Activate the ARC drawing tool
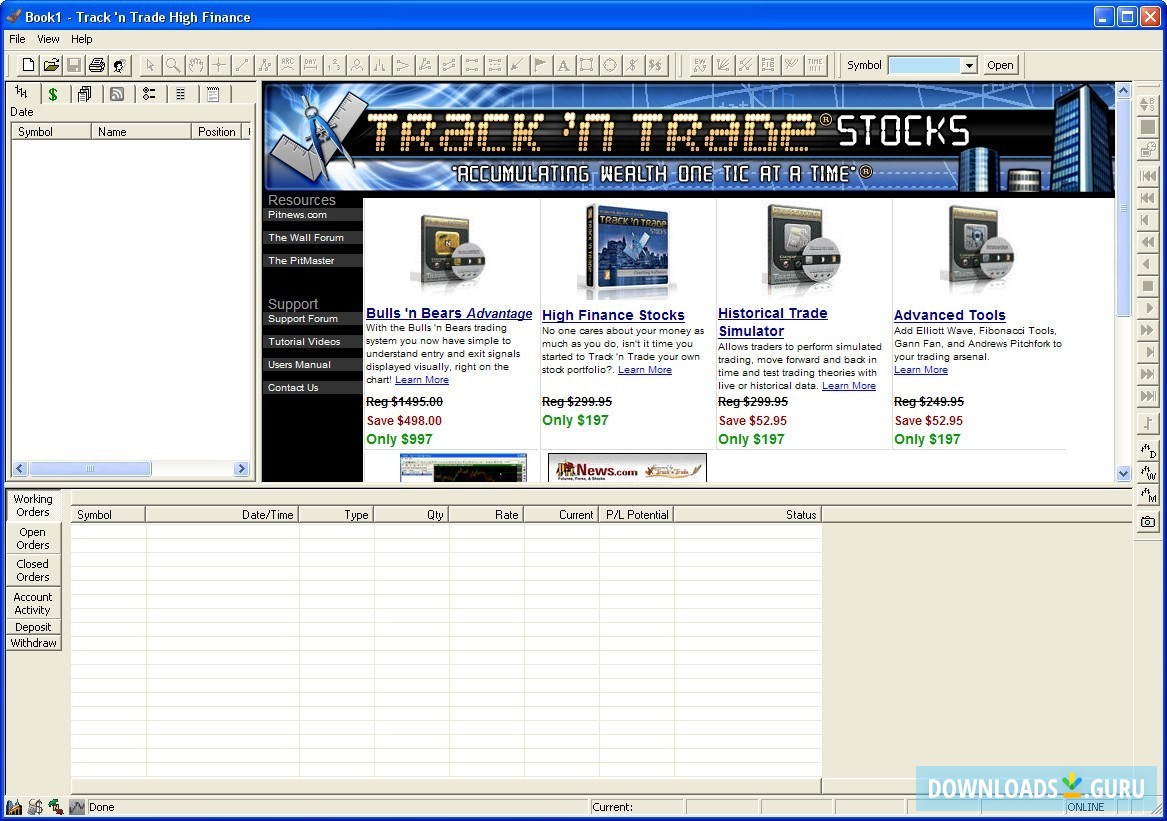Viewport: 1167px width, 821px height. pyautogui.click(x=287, y=65)
